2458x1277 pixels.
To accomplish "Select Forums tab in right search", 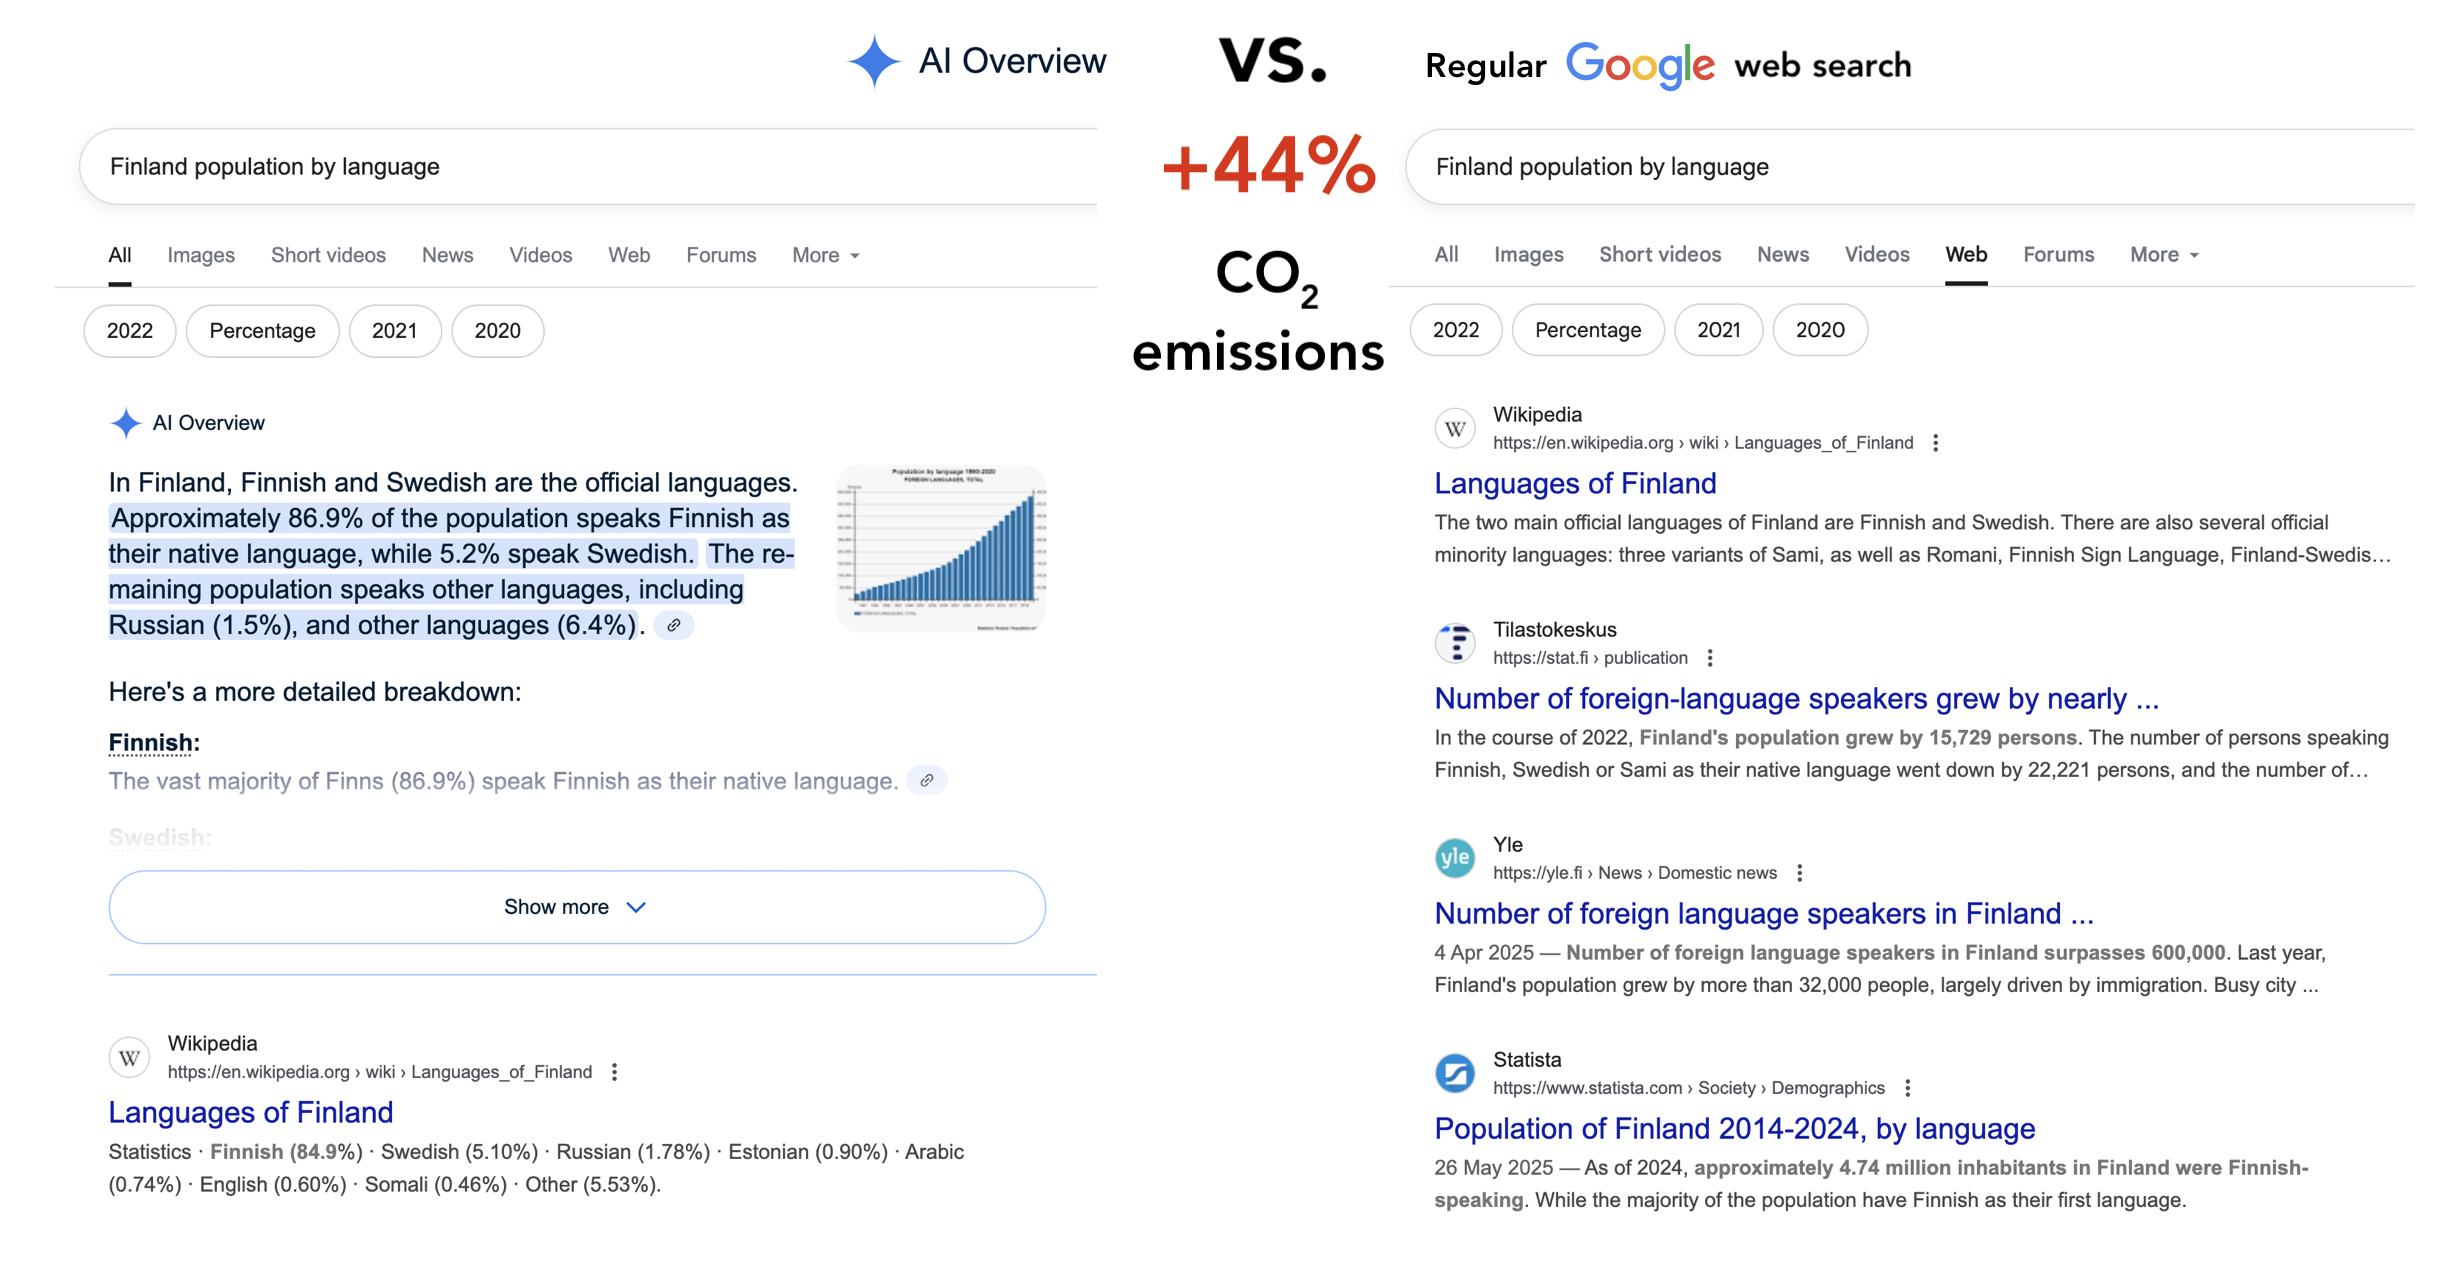I will tap(2058, 255).
